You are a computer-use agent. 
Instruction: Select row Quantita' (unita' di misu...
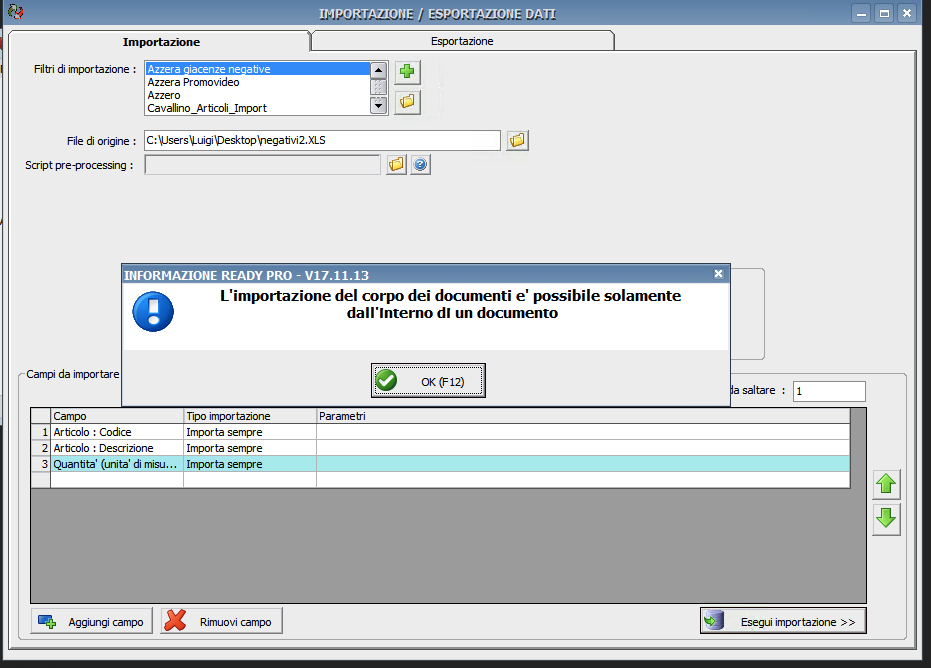click(440, 464)
